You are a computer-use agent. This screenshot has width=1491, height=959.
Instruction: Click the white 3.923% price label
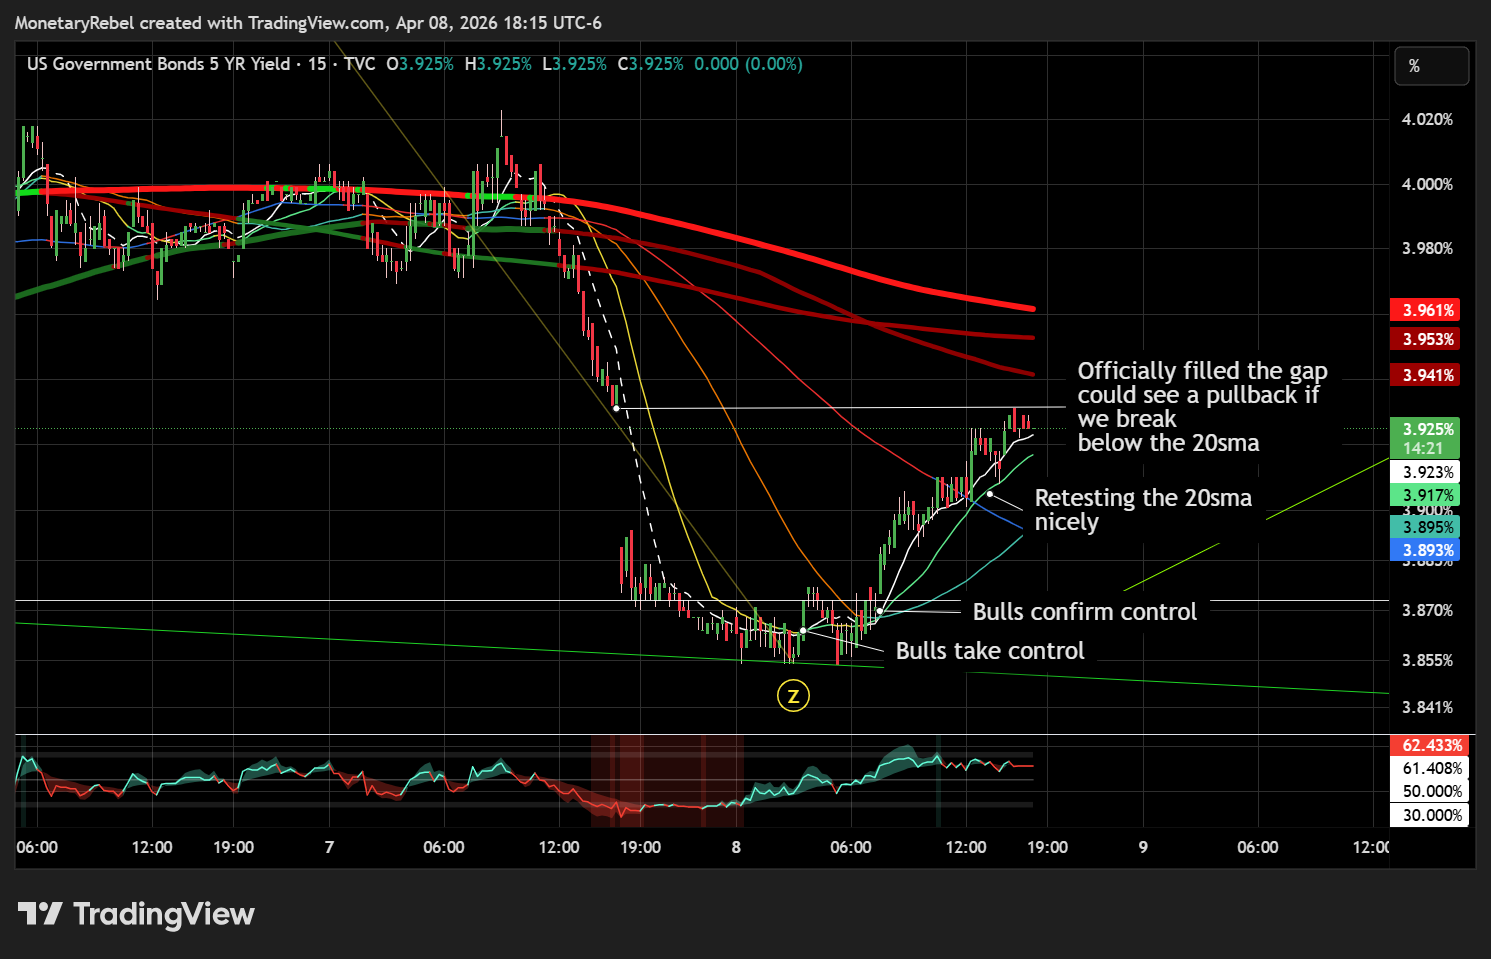(1424, 472)
